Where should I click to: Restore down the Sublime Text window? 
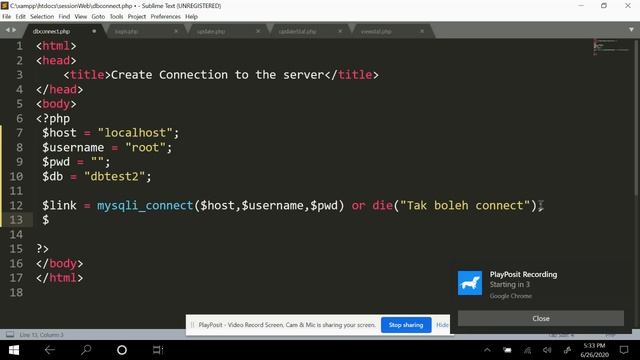(604, 6)
